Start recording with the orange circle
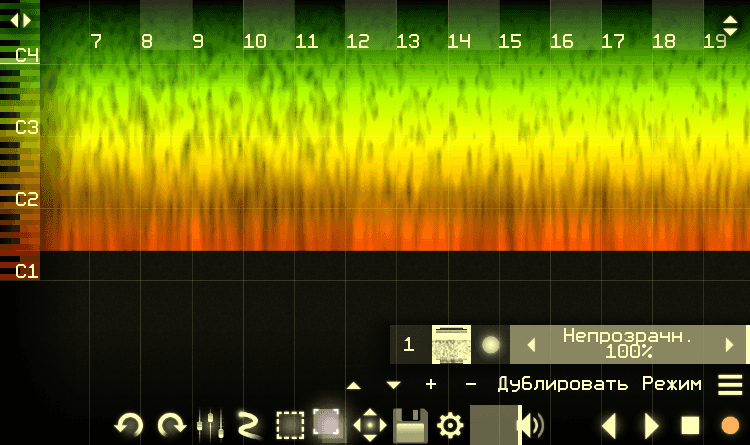Image resolution: width=750 pixels, height=445 pixels. point(730,425)
